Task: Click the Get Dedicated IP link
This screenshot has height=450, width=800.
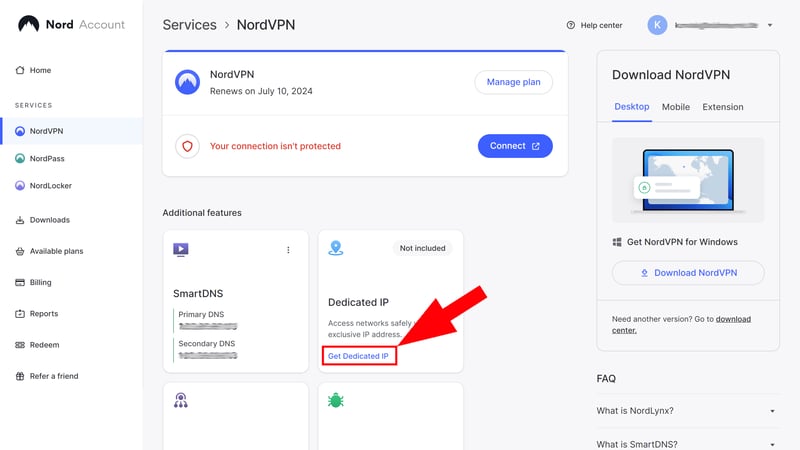Action: click(358, 356)
